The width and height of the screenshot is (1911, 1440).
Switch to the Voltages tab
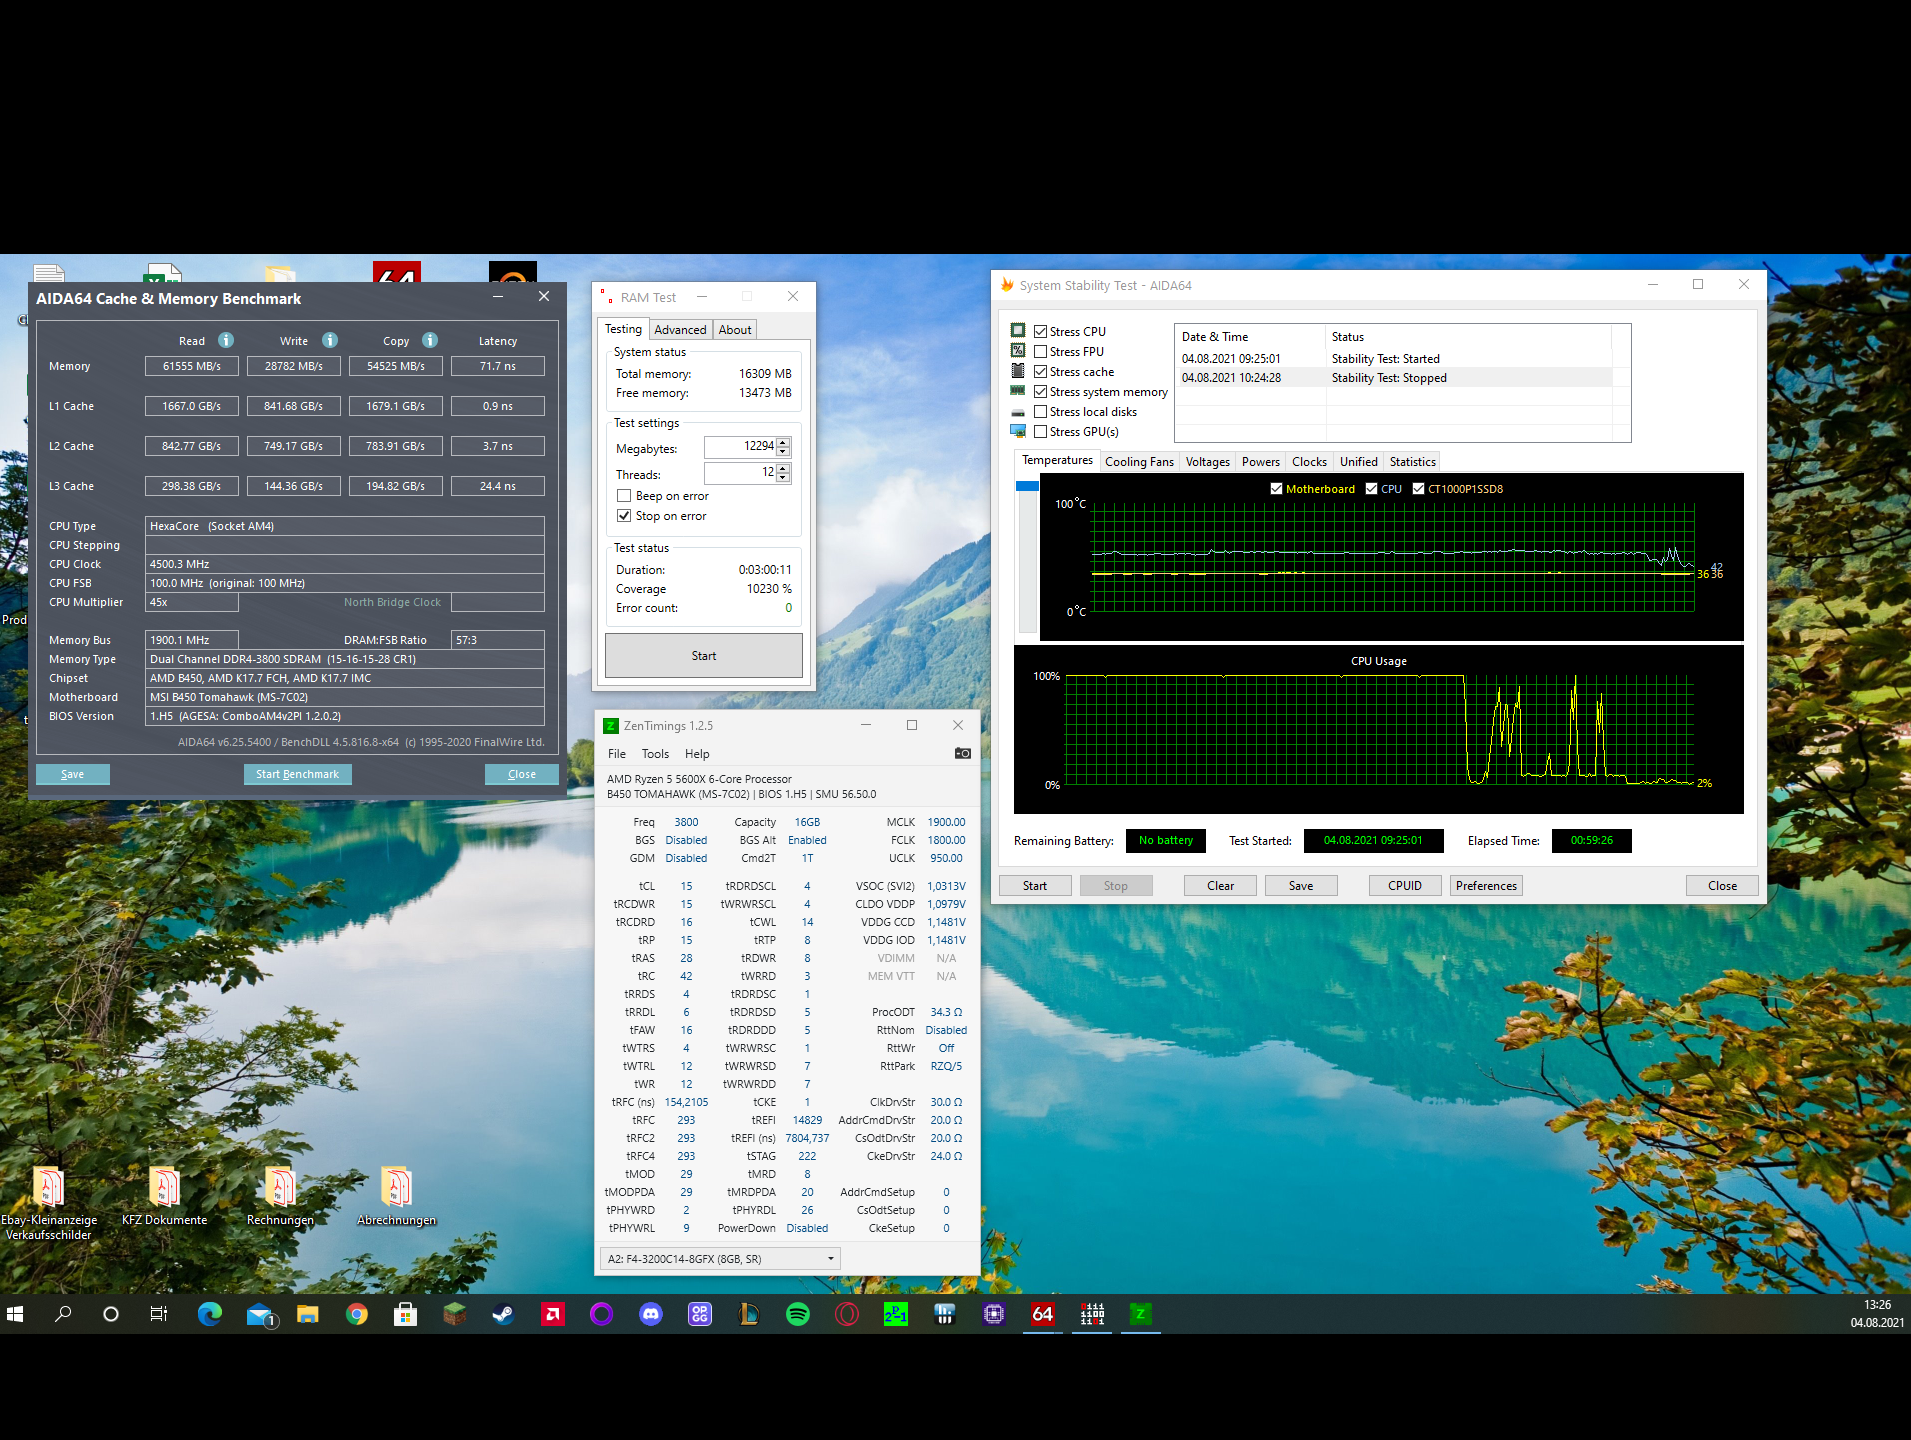pos(1207,462)
